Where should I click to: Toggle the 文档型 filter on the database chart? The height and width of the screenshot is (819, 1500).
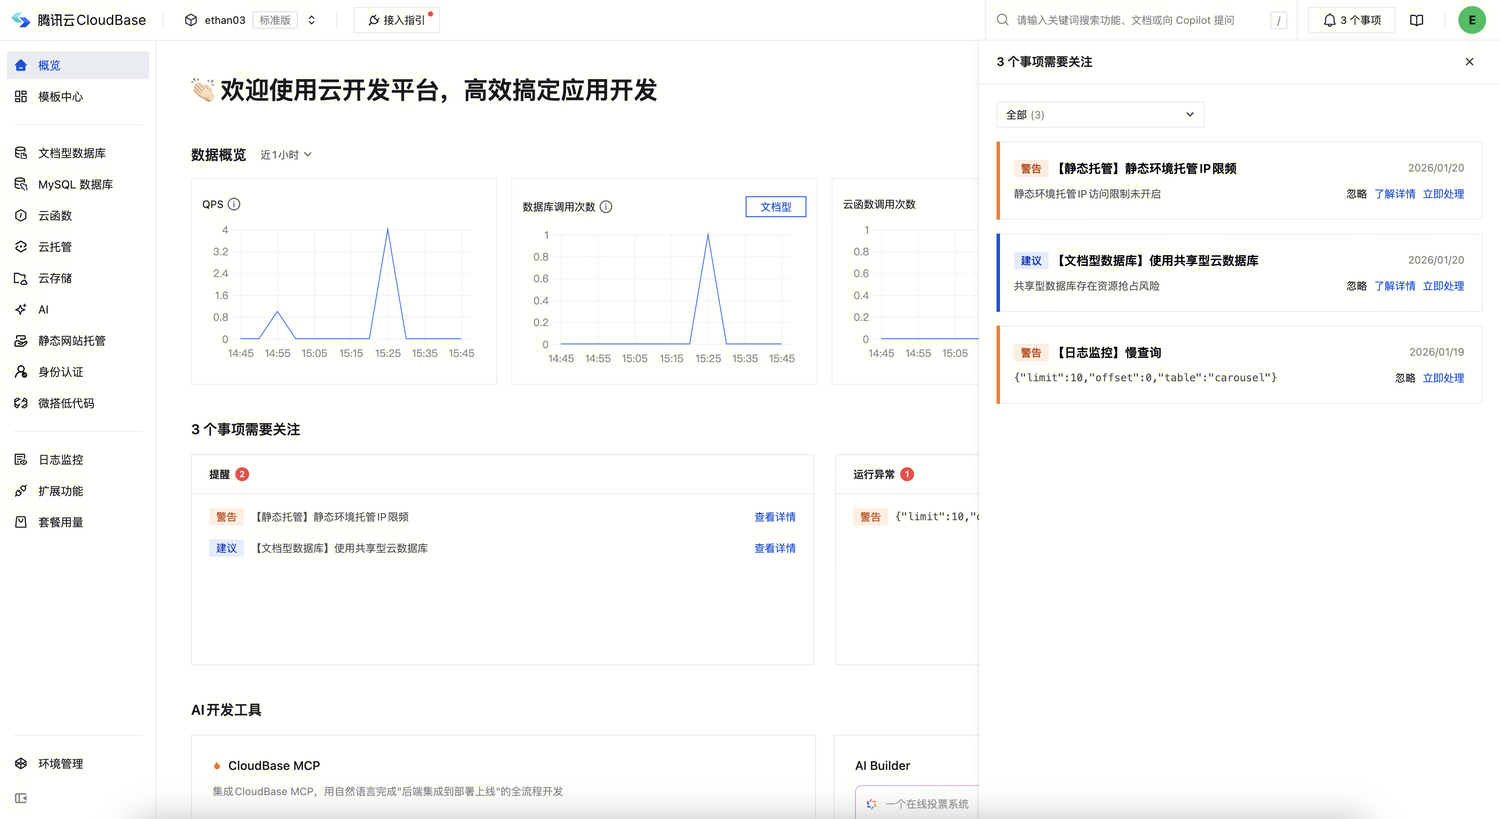(775, 206)
